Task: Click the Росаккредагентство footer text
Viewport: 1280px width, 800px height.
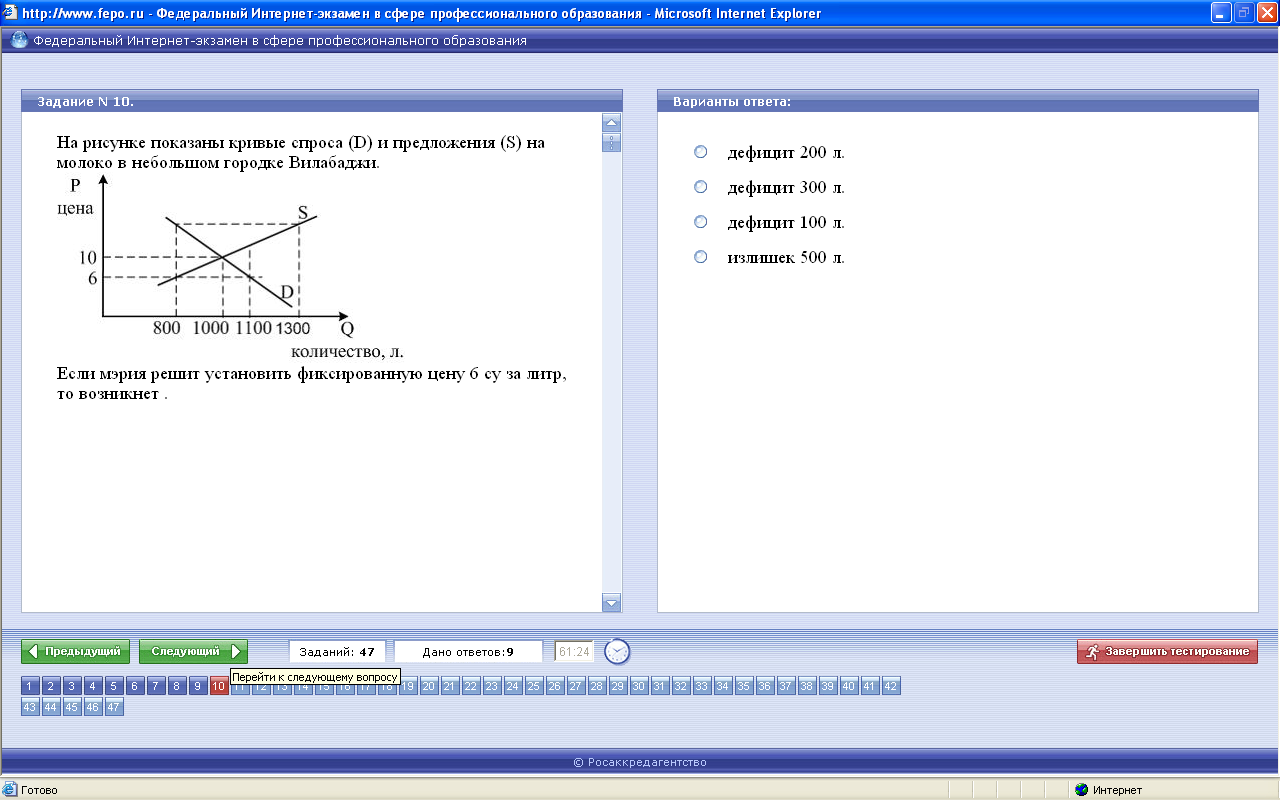Action: tap(640, 762)
